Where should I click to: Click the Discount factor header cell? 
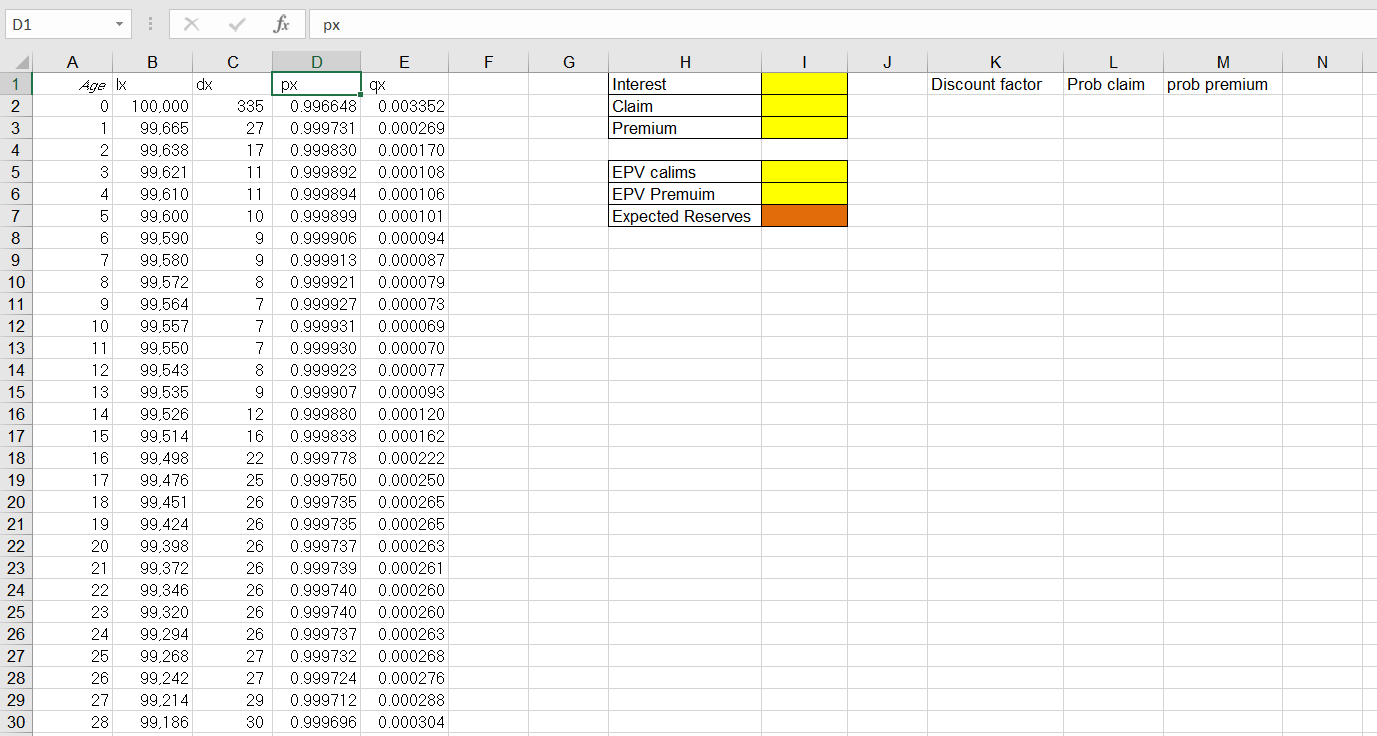click(995, 84)
